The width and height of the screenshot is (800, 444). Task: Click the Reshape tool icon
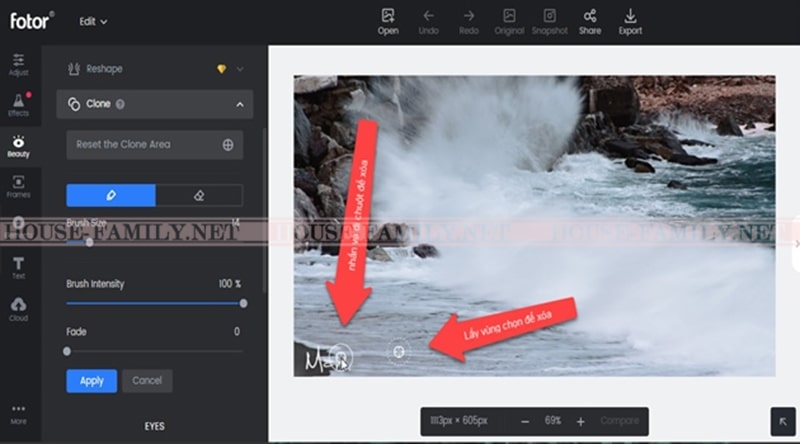click(74, 69)
